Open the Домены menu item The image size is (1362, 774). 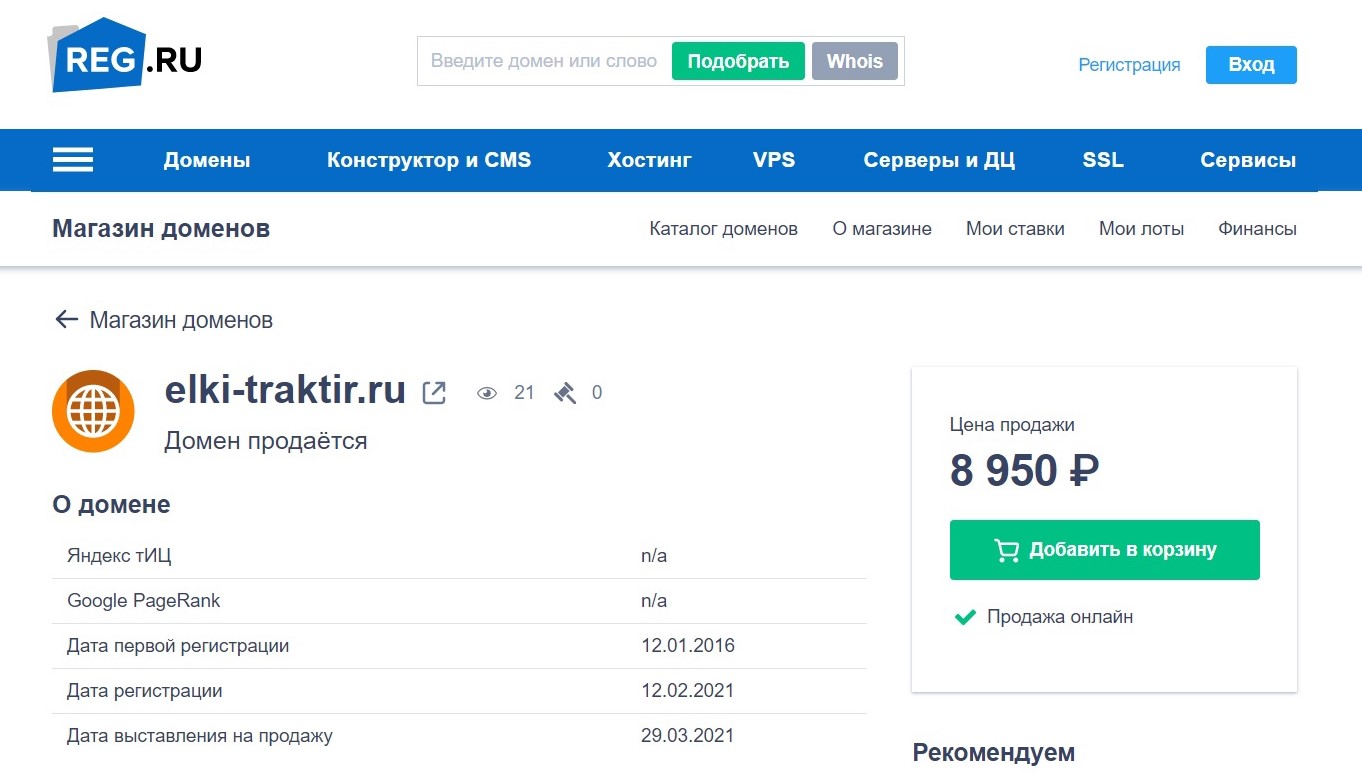click(x=207, y=159)
